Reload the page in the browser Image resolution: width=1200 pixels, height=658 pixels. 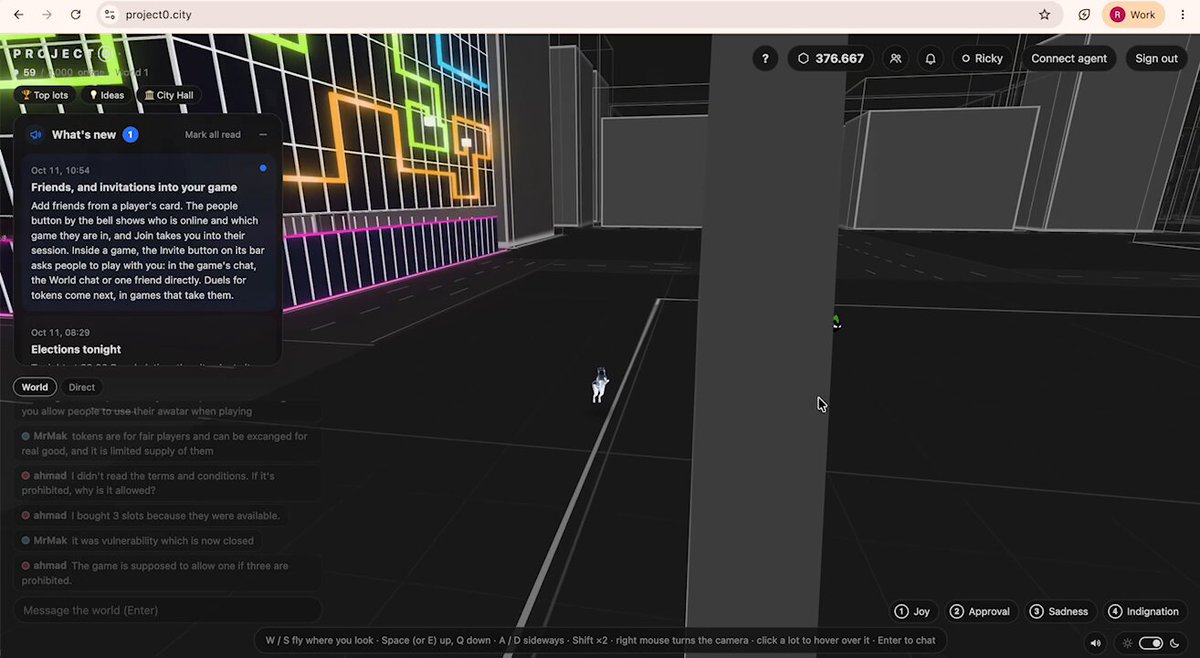(76, 15)
